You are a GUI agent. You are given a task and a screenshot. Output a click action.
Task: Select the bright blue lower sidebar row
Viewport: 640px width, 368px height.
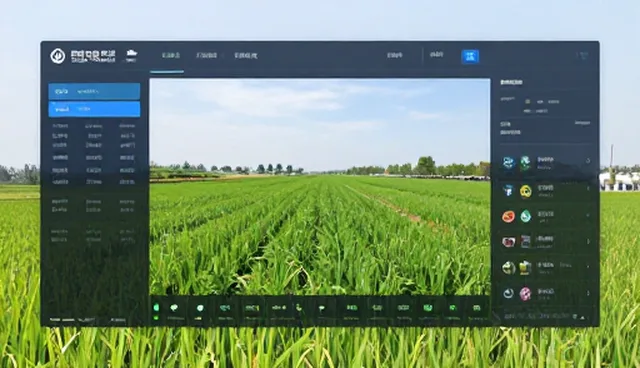point(94,109)
